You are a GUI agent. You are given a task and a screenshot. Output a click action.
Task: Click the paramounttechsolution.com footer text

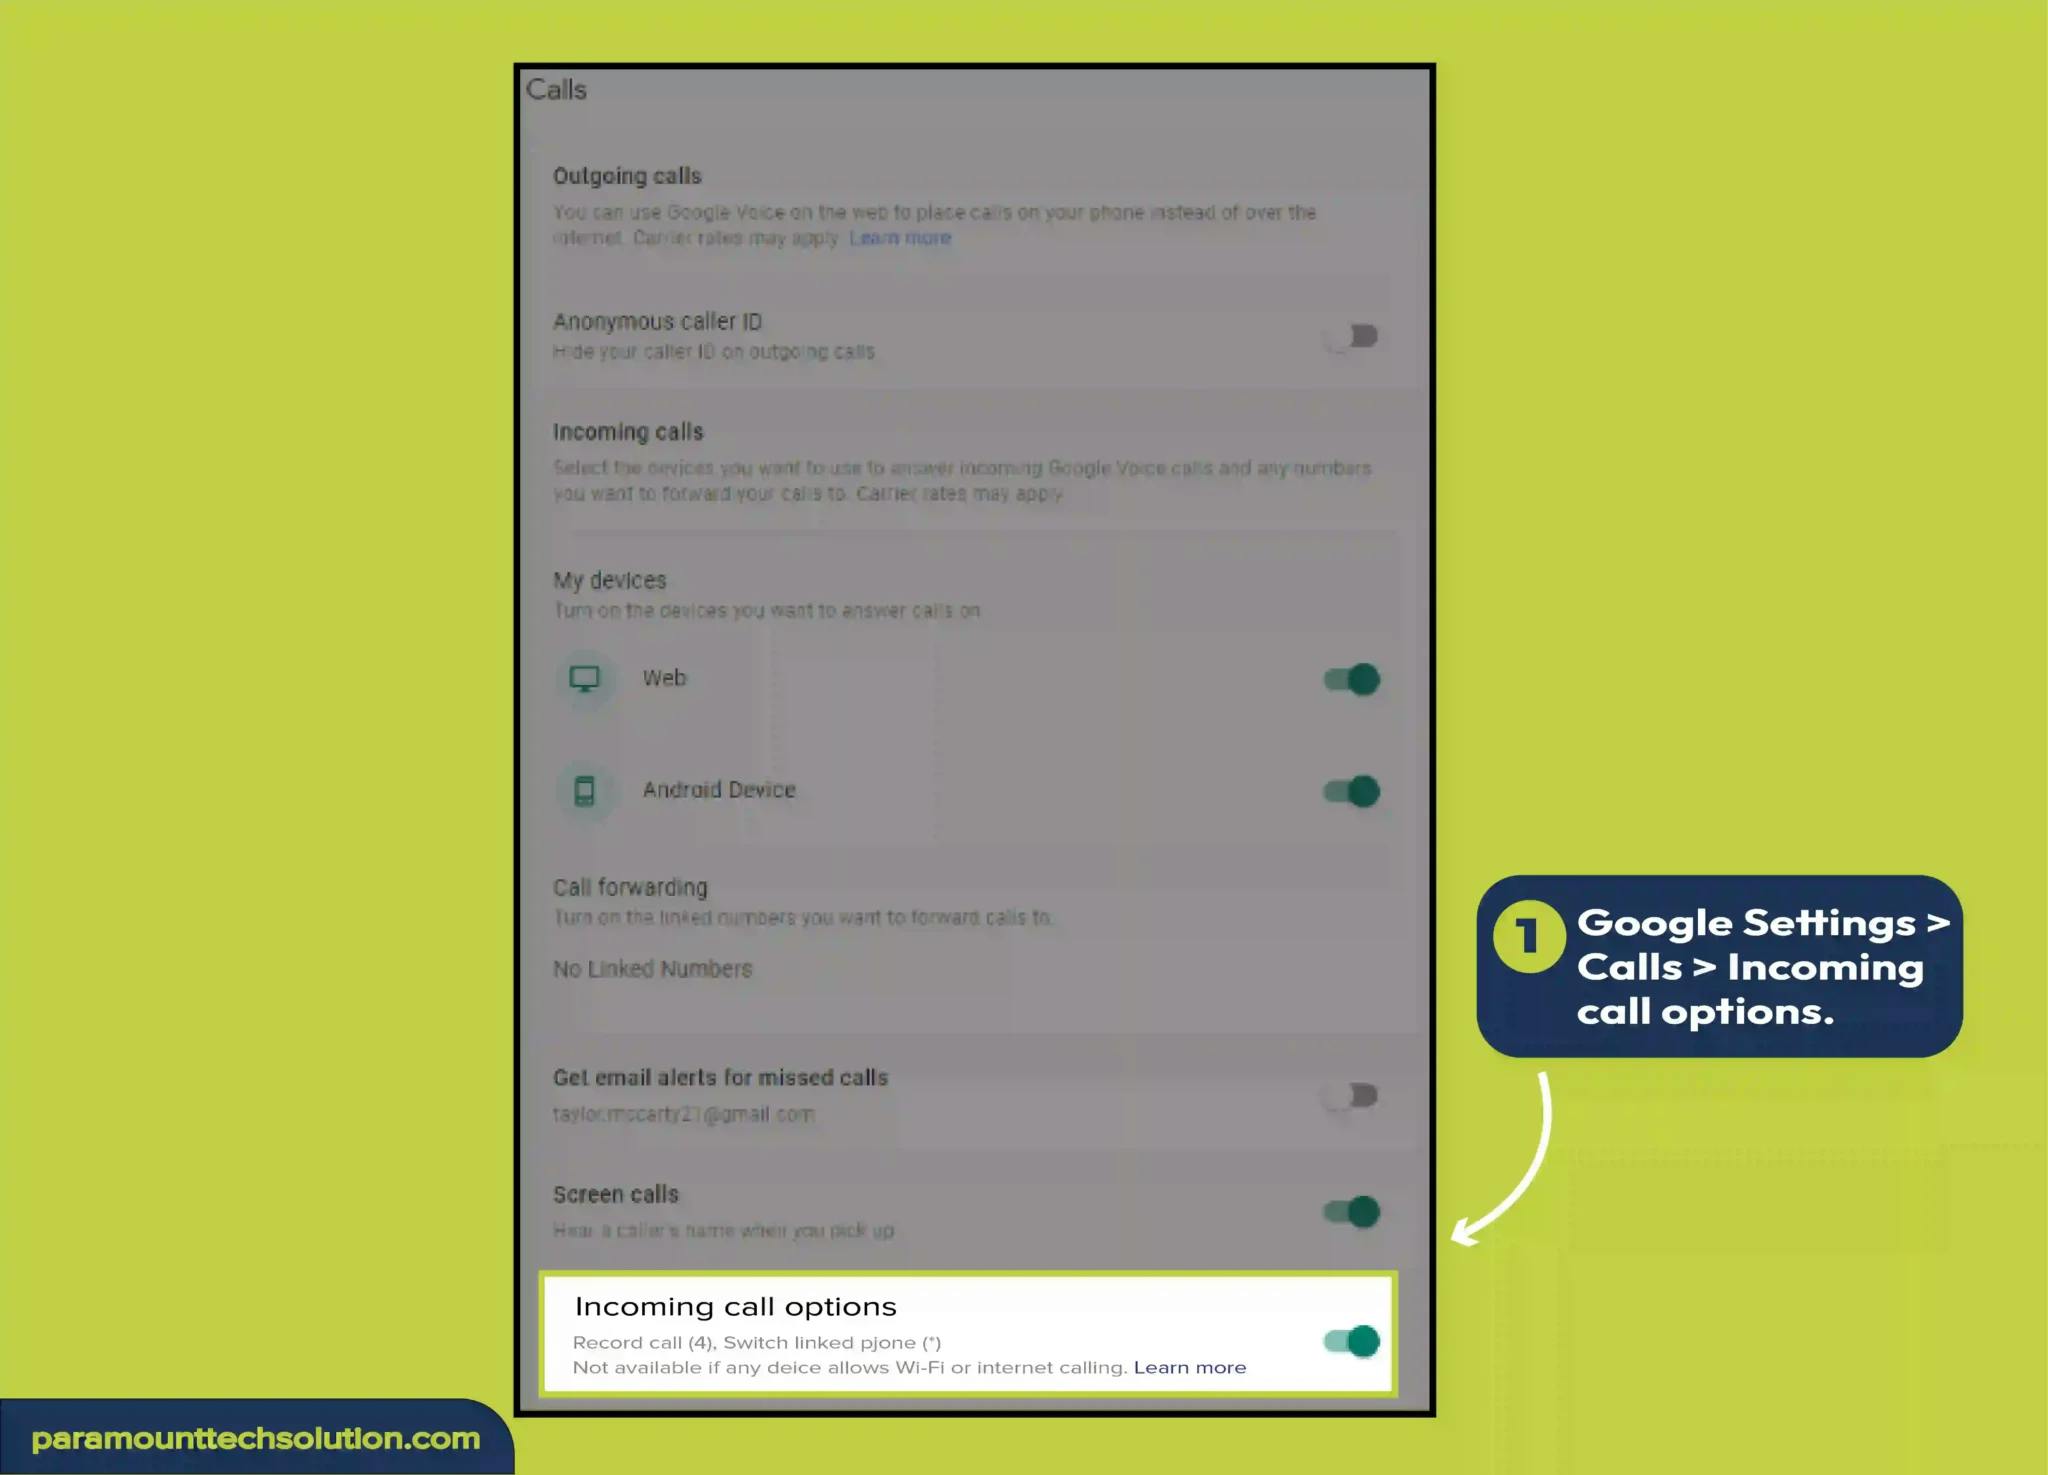pyautogui.click(x=256, y=1439)
